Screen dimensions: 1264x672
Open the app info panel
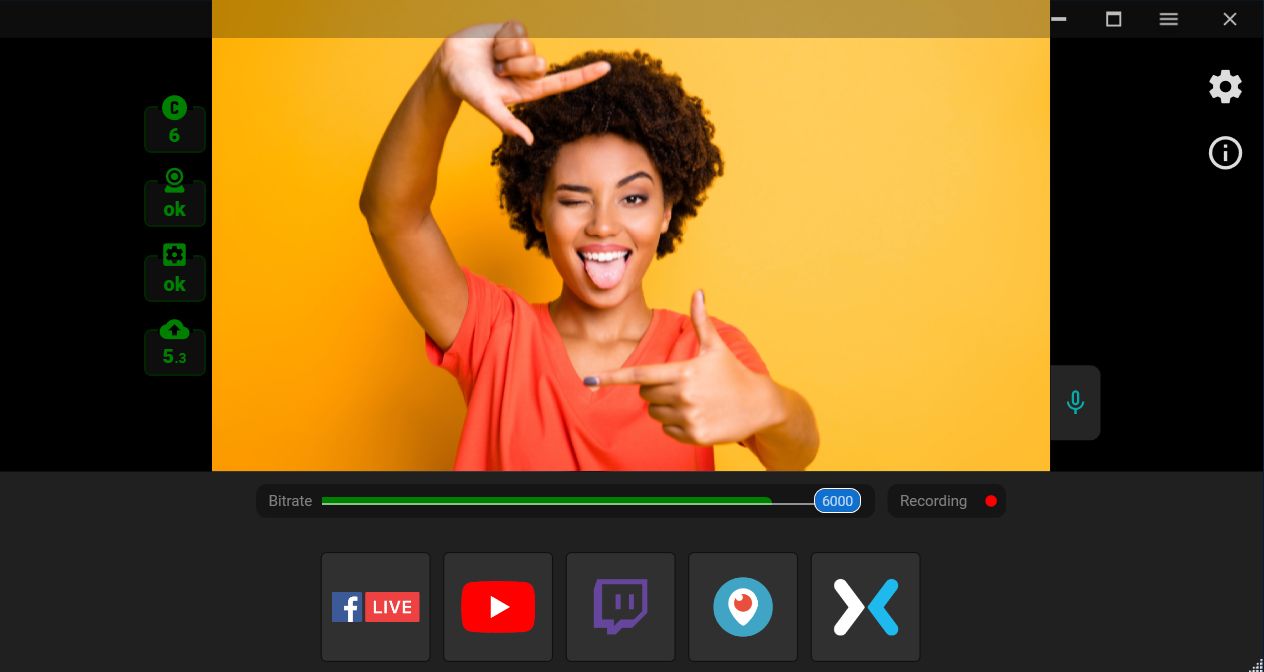(x=1225, y=153)
